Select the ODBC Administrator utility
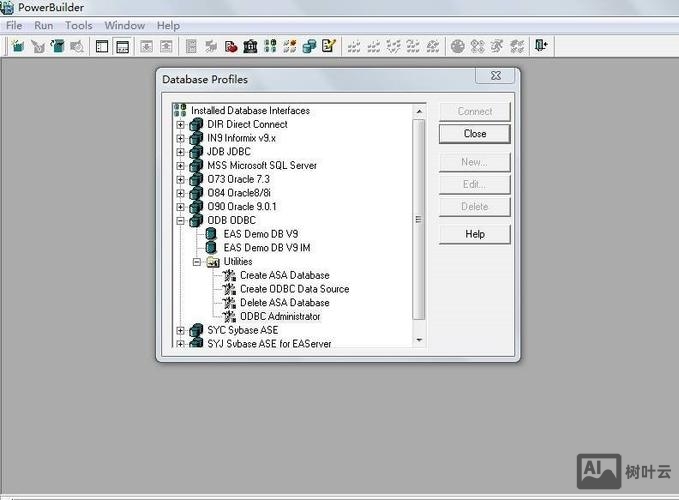The height and width of the screenshot is (500, 679). [280, 316]
